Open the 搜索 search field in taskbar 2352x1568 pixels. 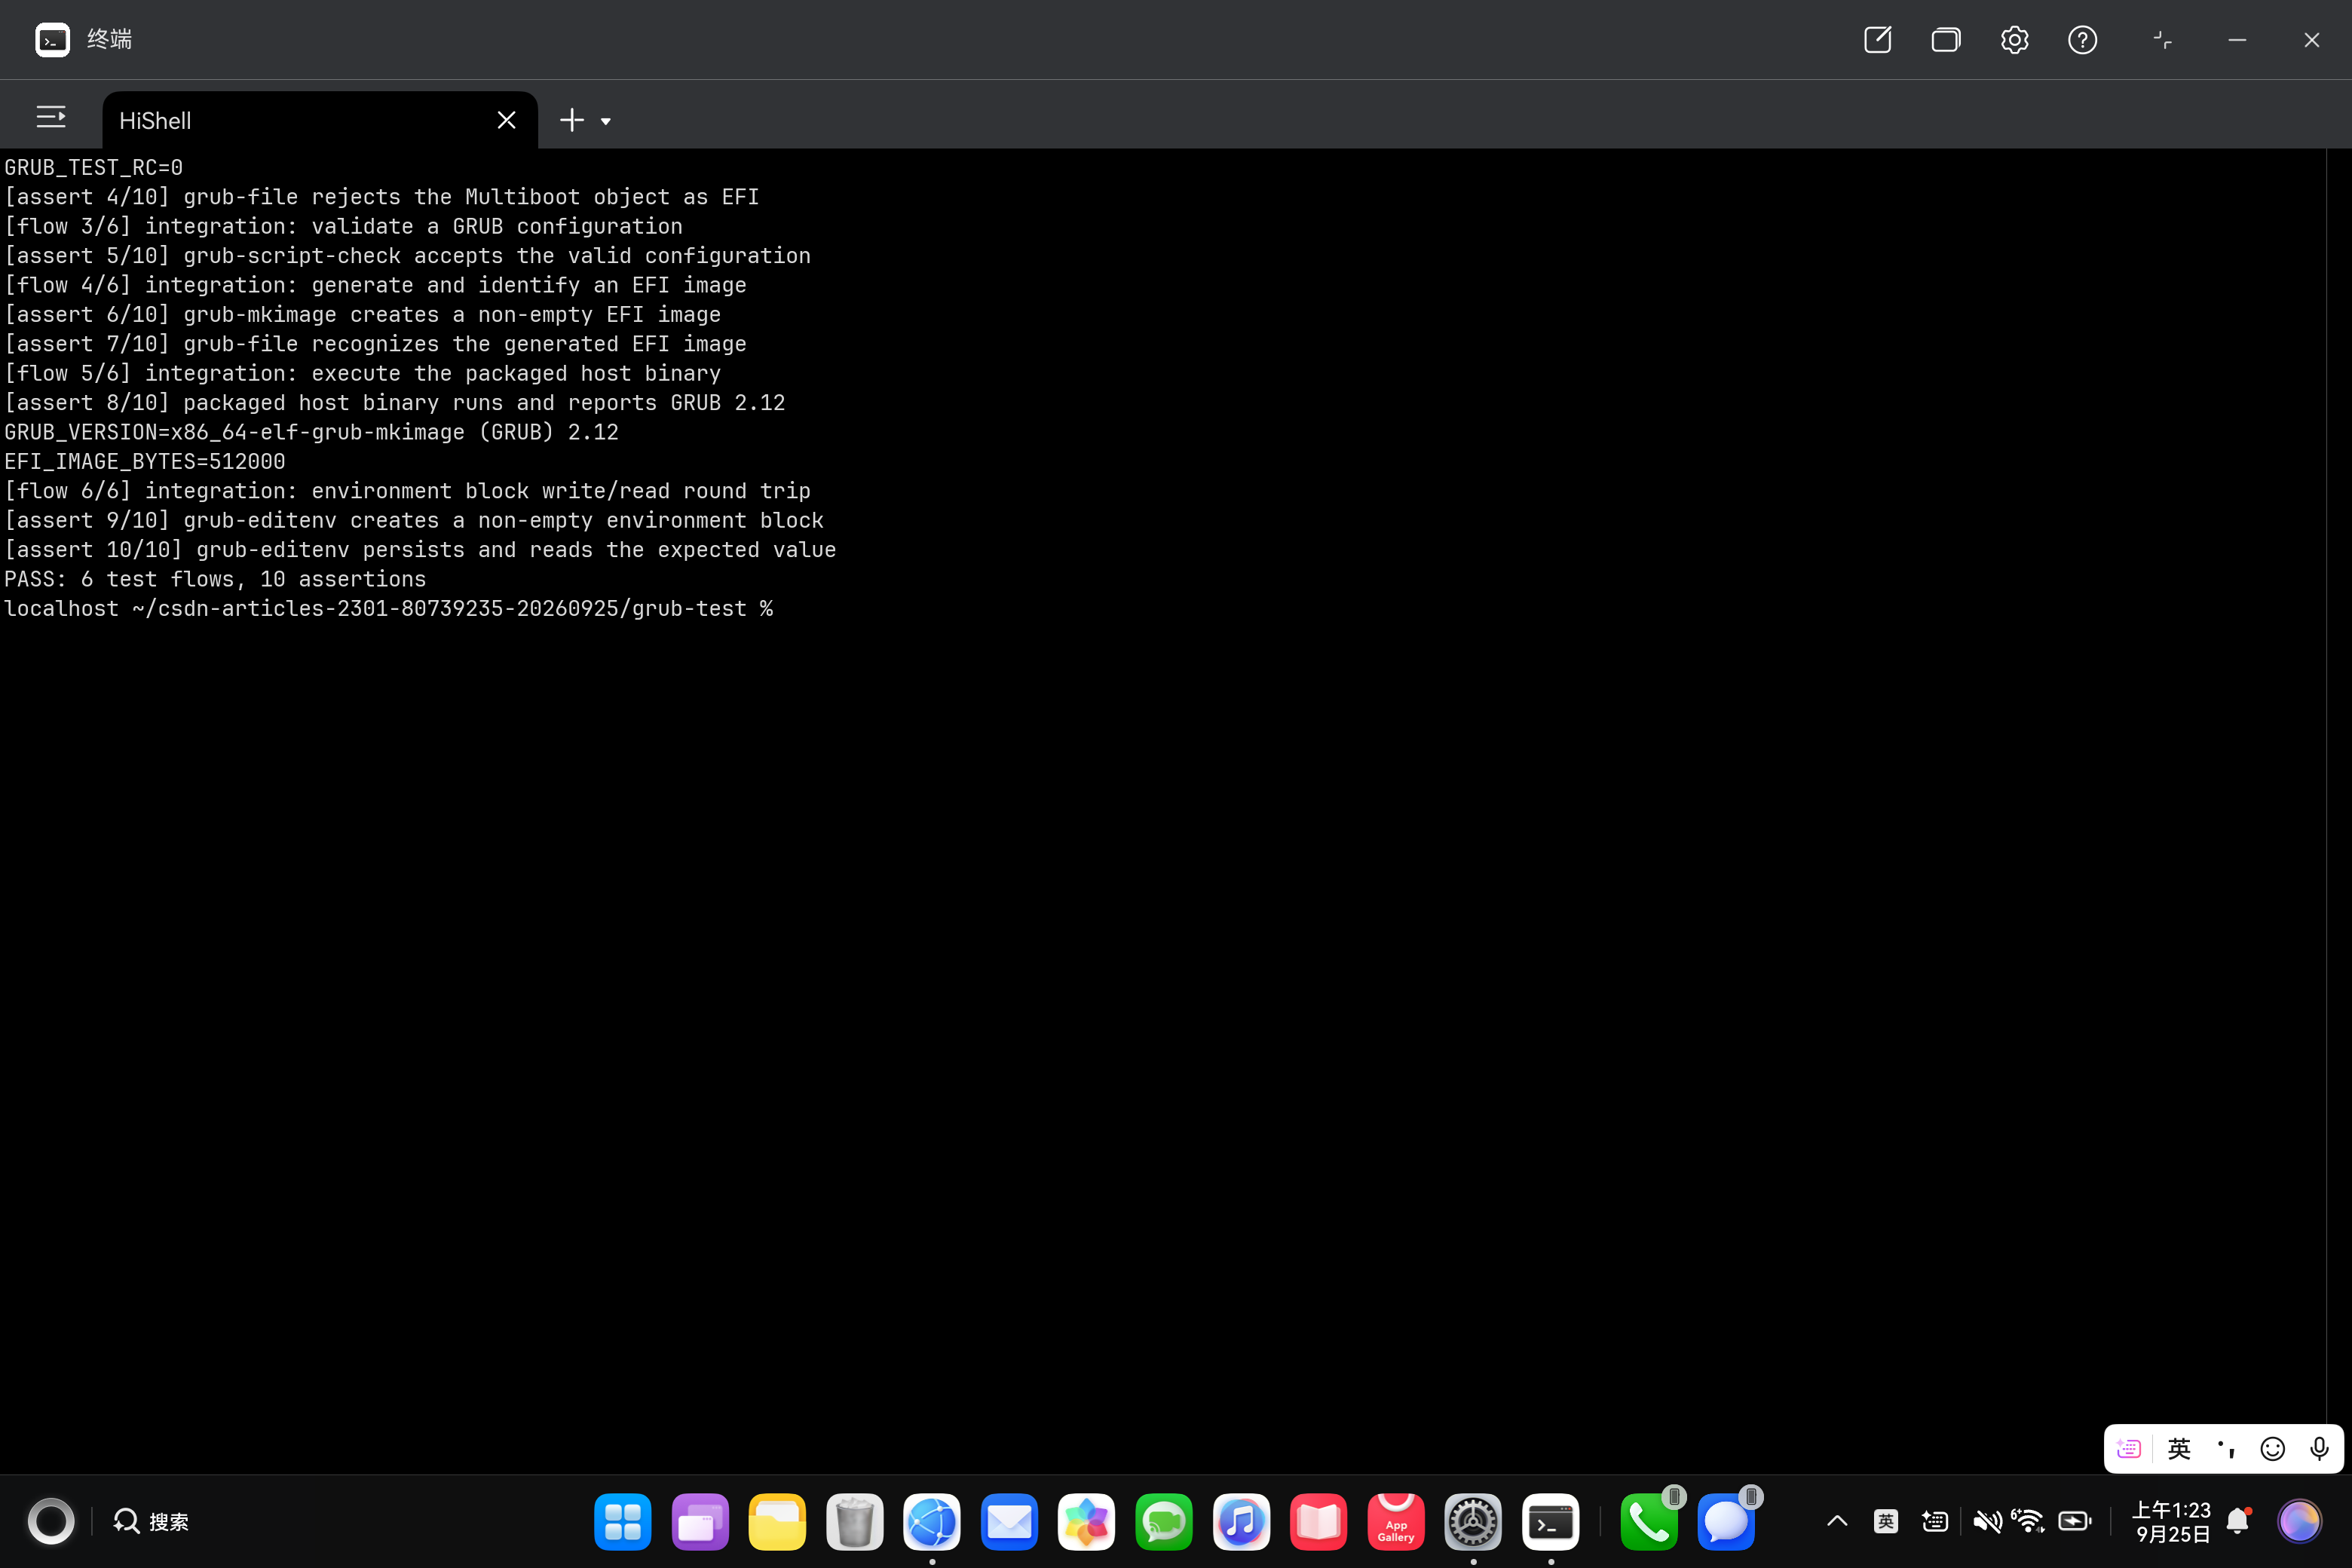click(152, 1521)
